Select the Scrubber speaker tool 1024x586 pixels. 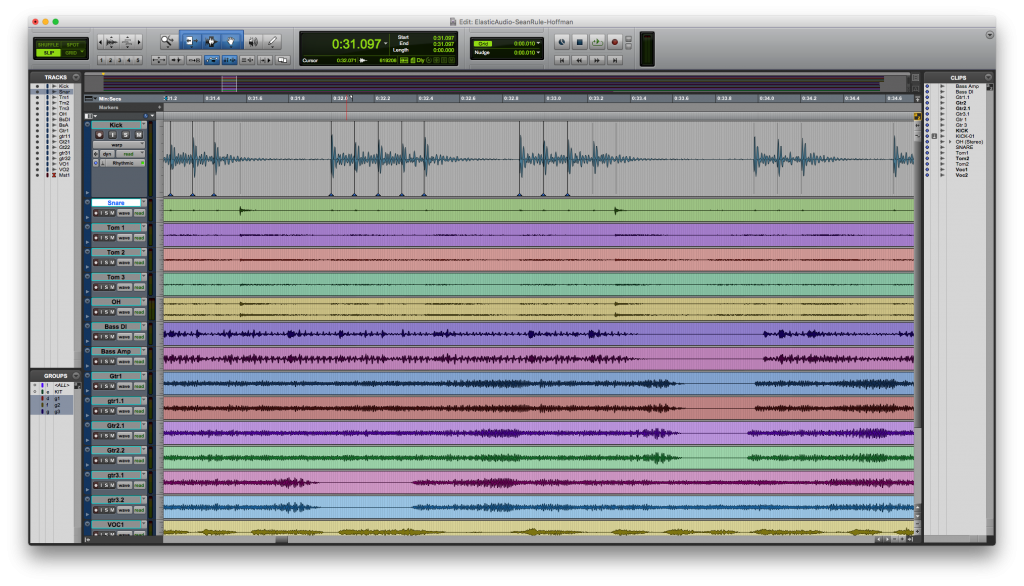pyautogui.click(x=253, y=42)
